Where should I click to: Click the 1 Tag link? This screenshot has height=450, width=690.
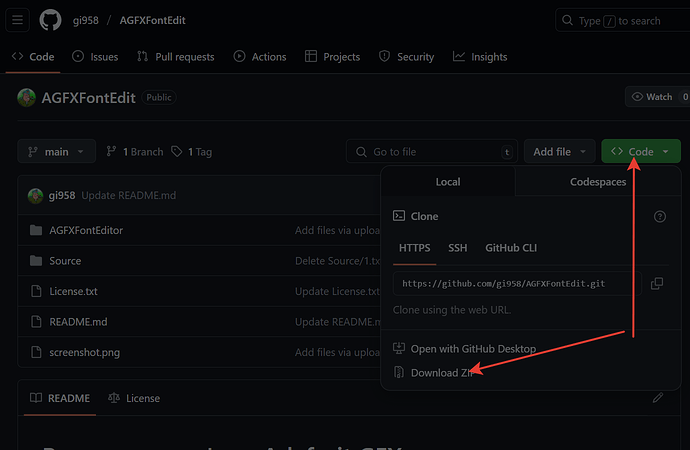click(192, 152)
